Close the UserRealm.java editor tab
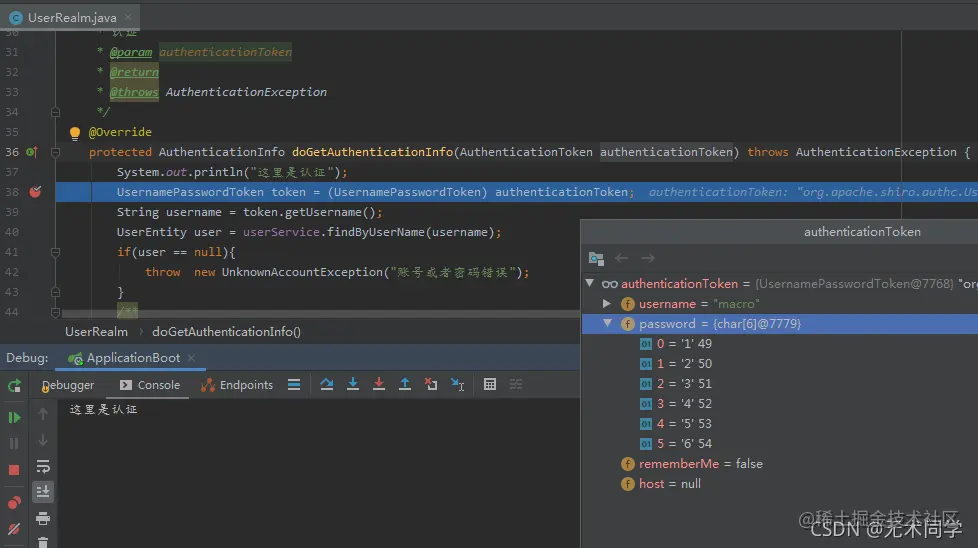The width and height of the screenshot is (978, 548). [x=128, y=17]
